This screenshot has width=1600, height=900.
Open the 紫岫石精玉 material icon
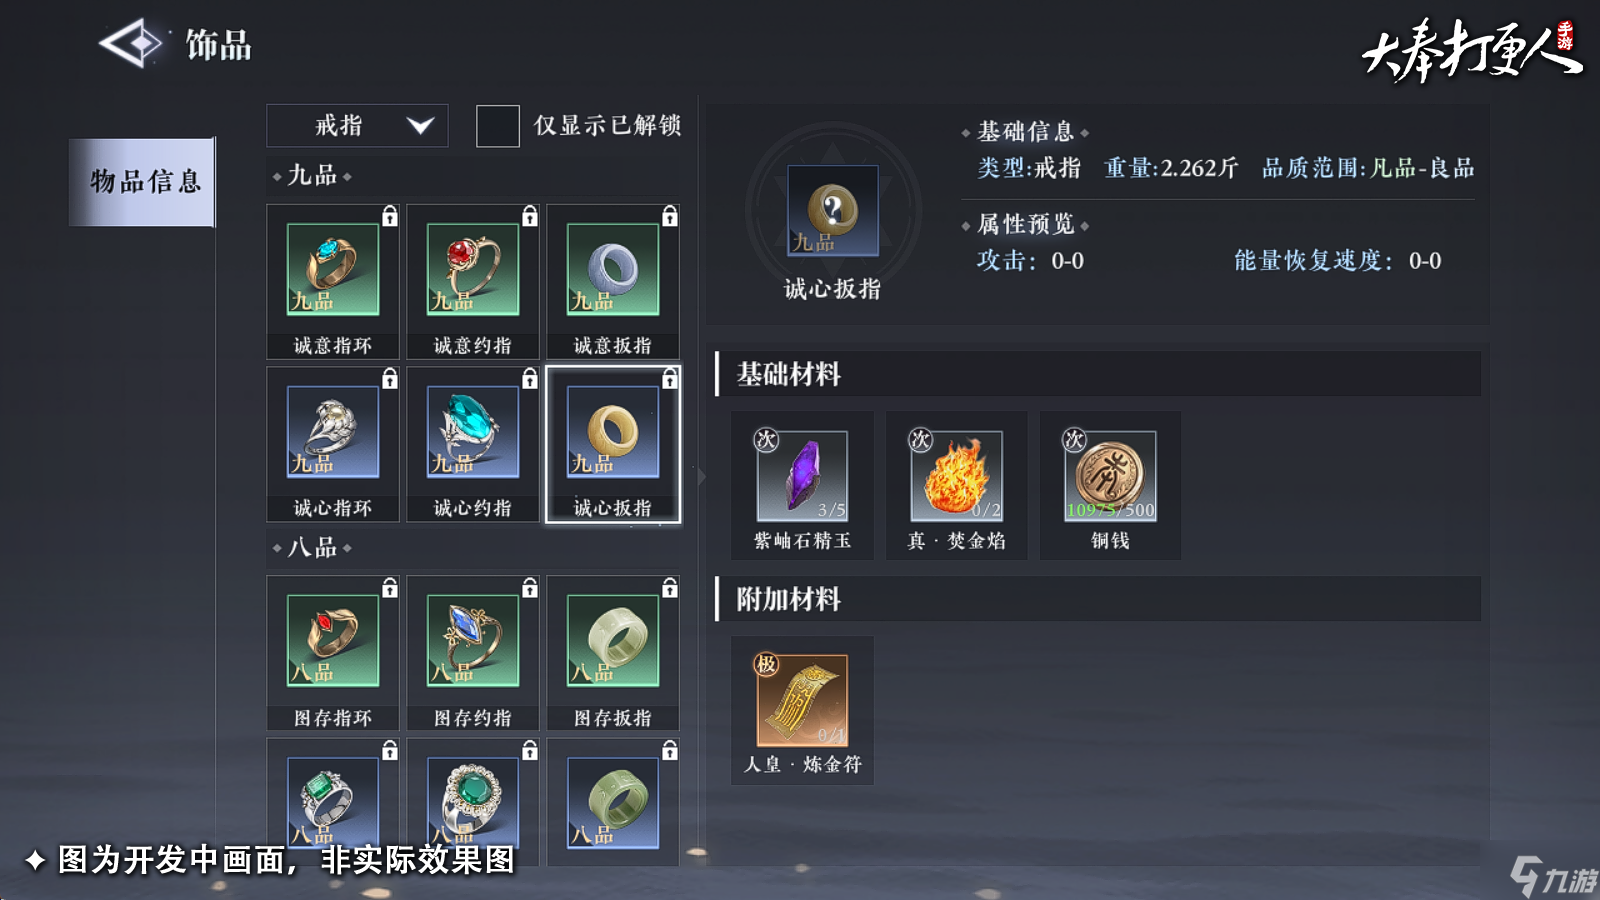coord(802,476)
